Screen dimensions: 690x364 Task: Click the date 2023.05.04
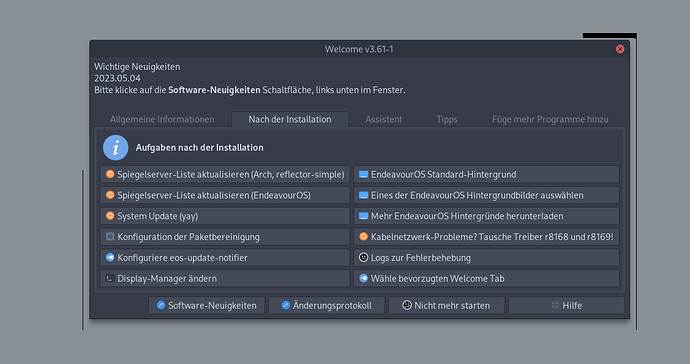pos(117,78)
